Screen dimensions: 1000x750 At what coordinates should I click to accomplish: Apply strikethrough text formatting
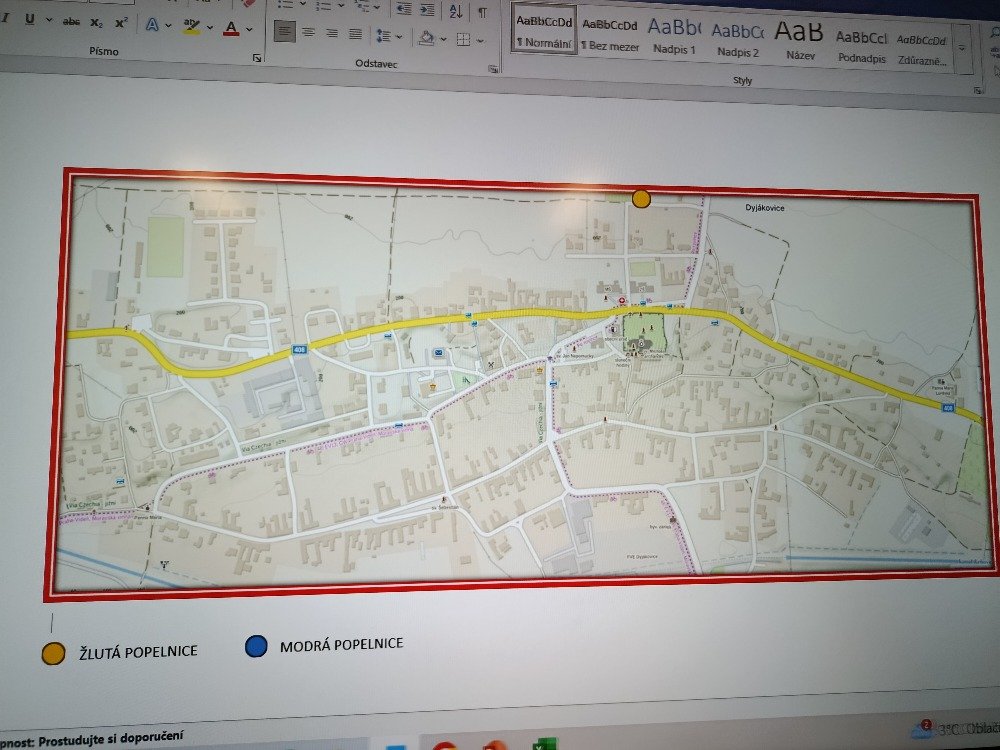tap(71, 22)
